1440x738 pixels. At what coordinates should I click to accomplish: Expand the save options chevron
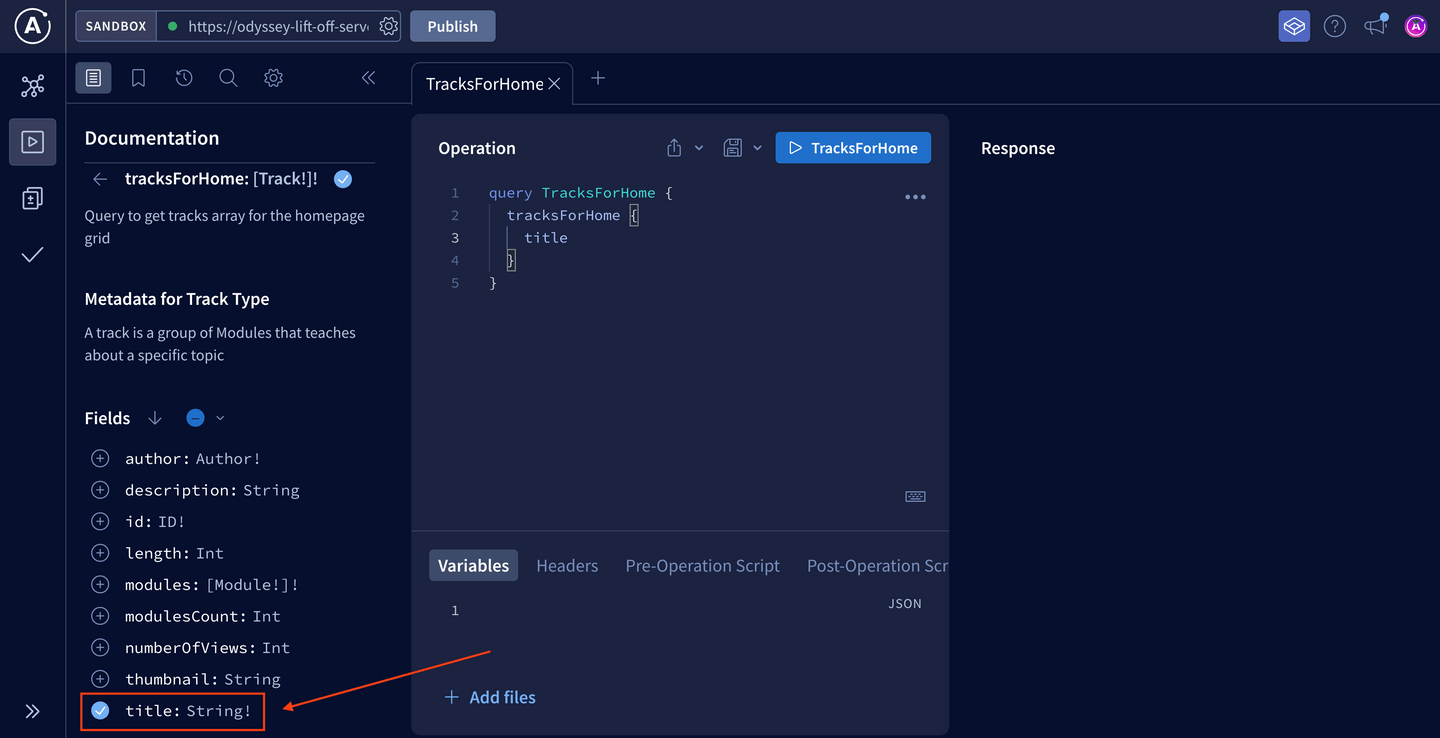click(757, 147)
